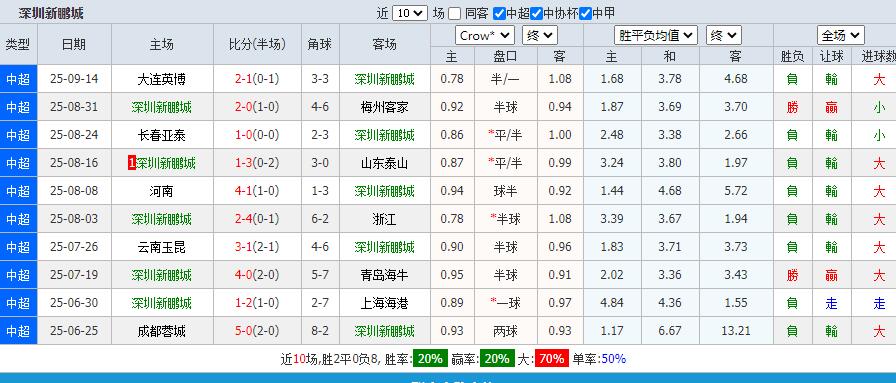Open the 全场 dropdown
The height and width of the screenshot is (383, 896).
pyautogui.click(x=841, y=35)
